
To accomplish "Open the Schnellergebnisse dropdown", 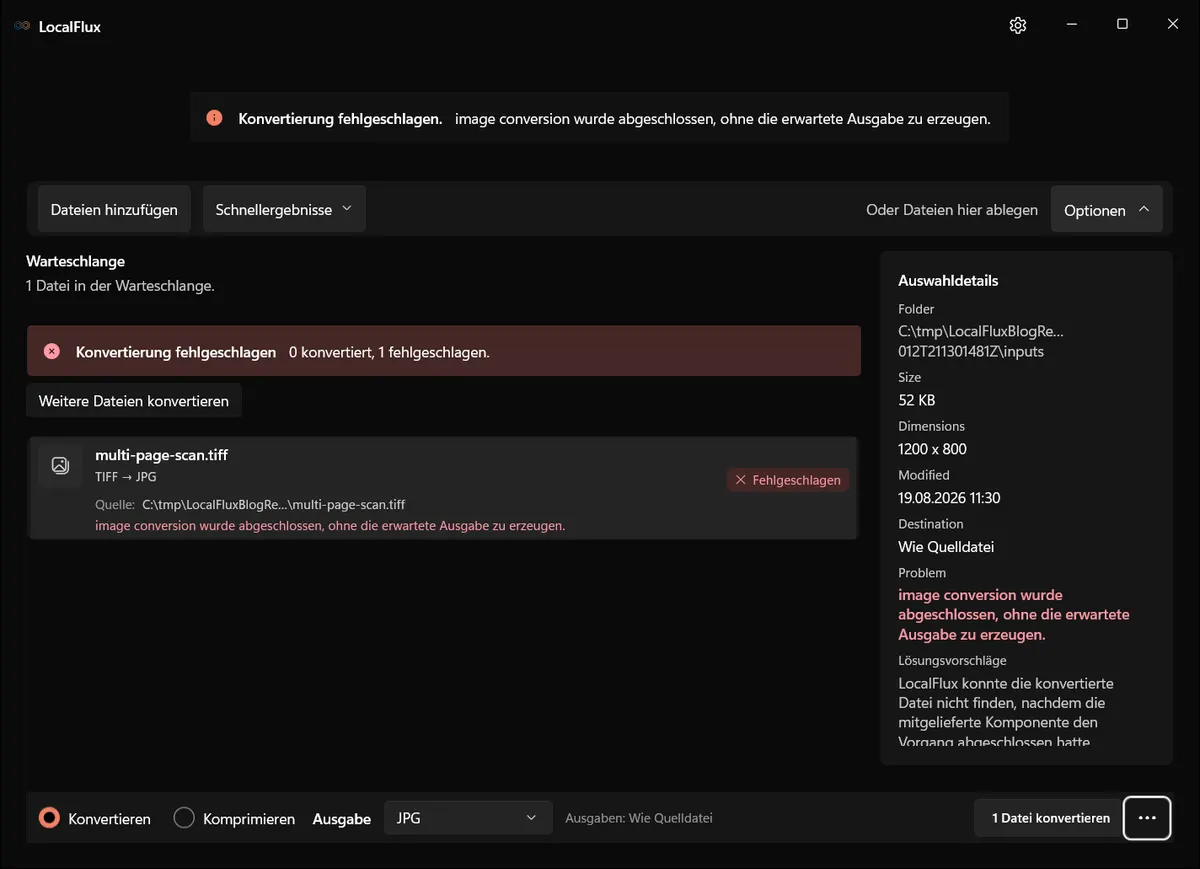I will click(x=284, y=209).
